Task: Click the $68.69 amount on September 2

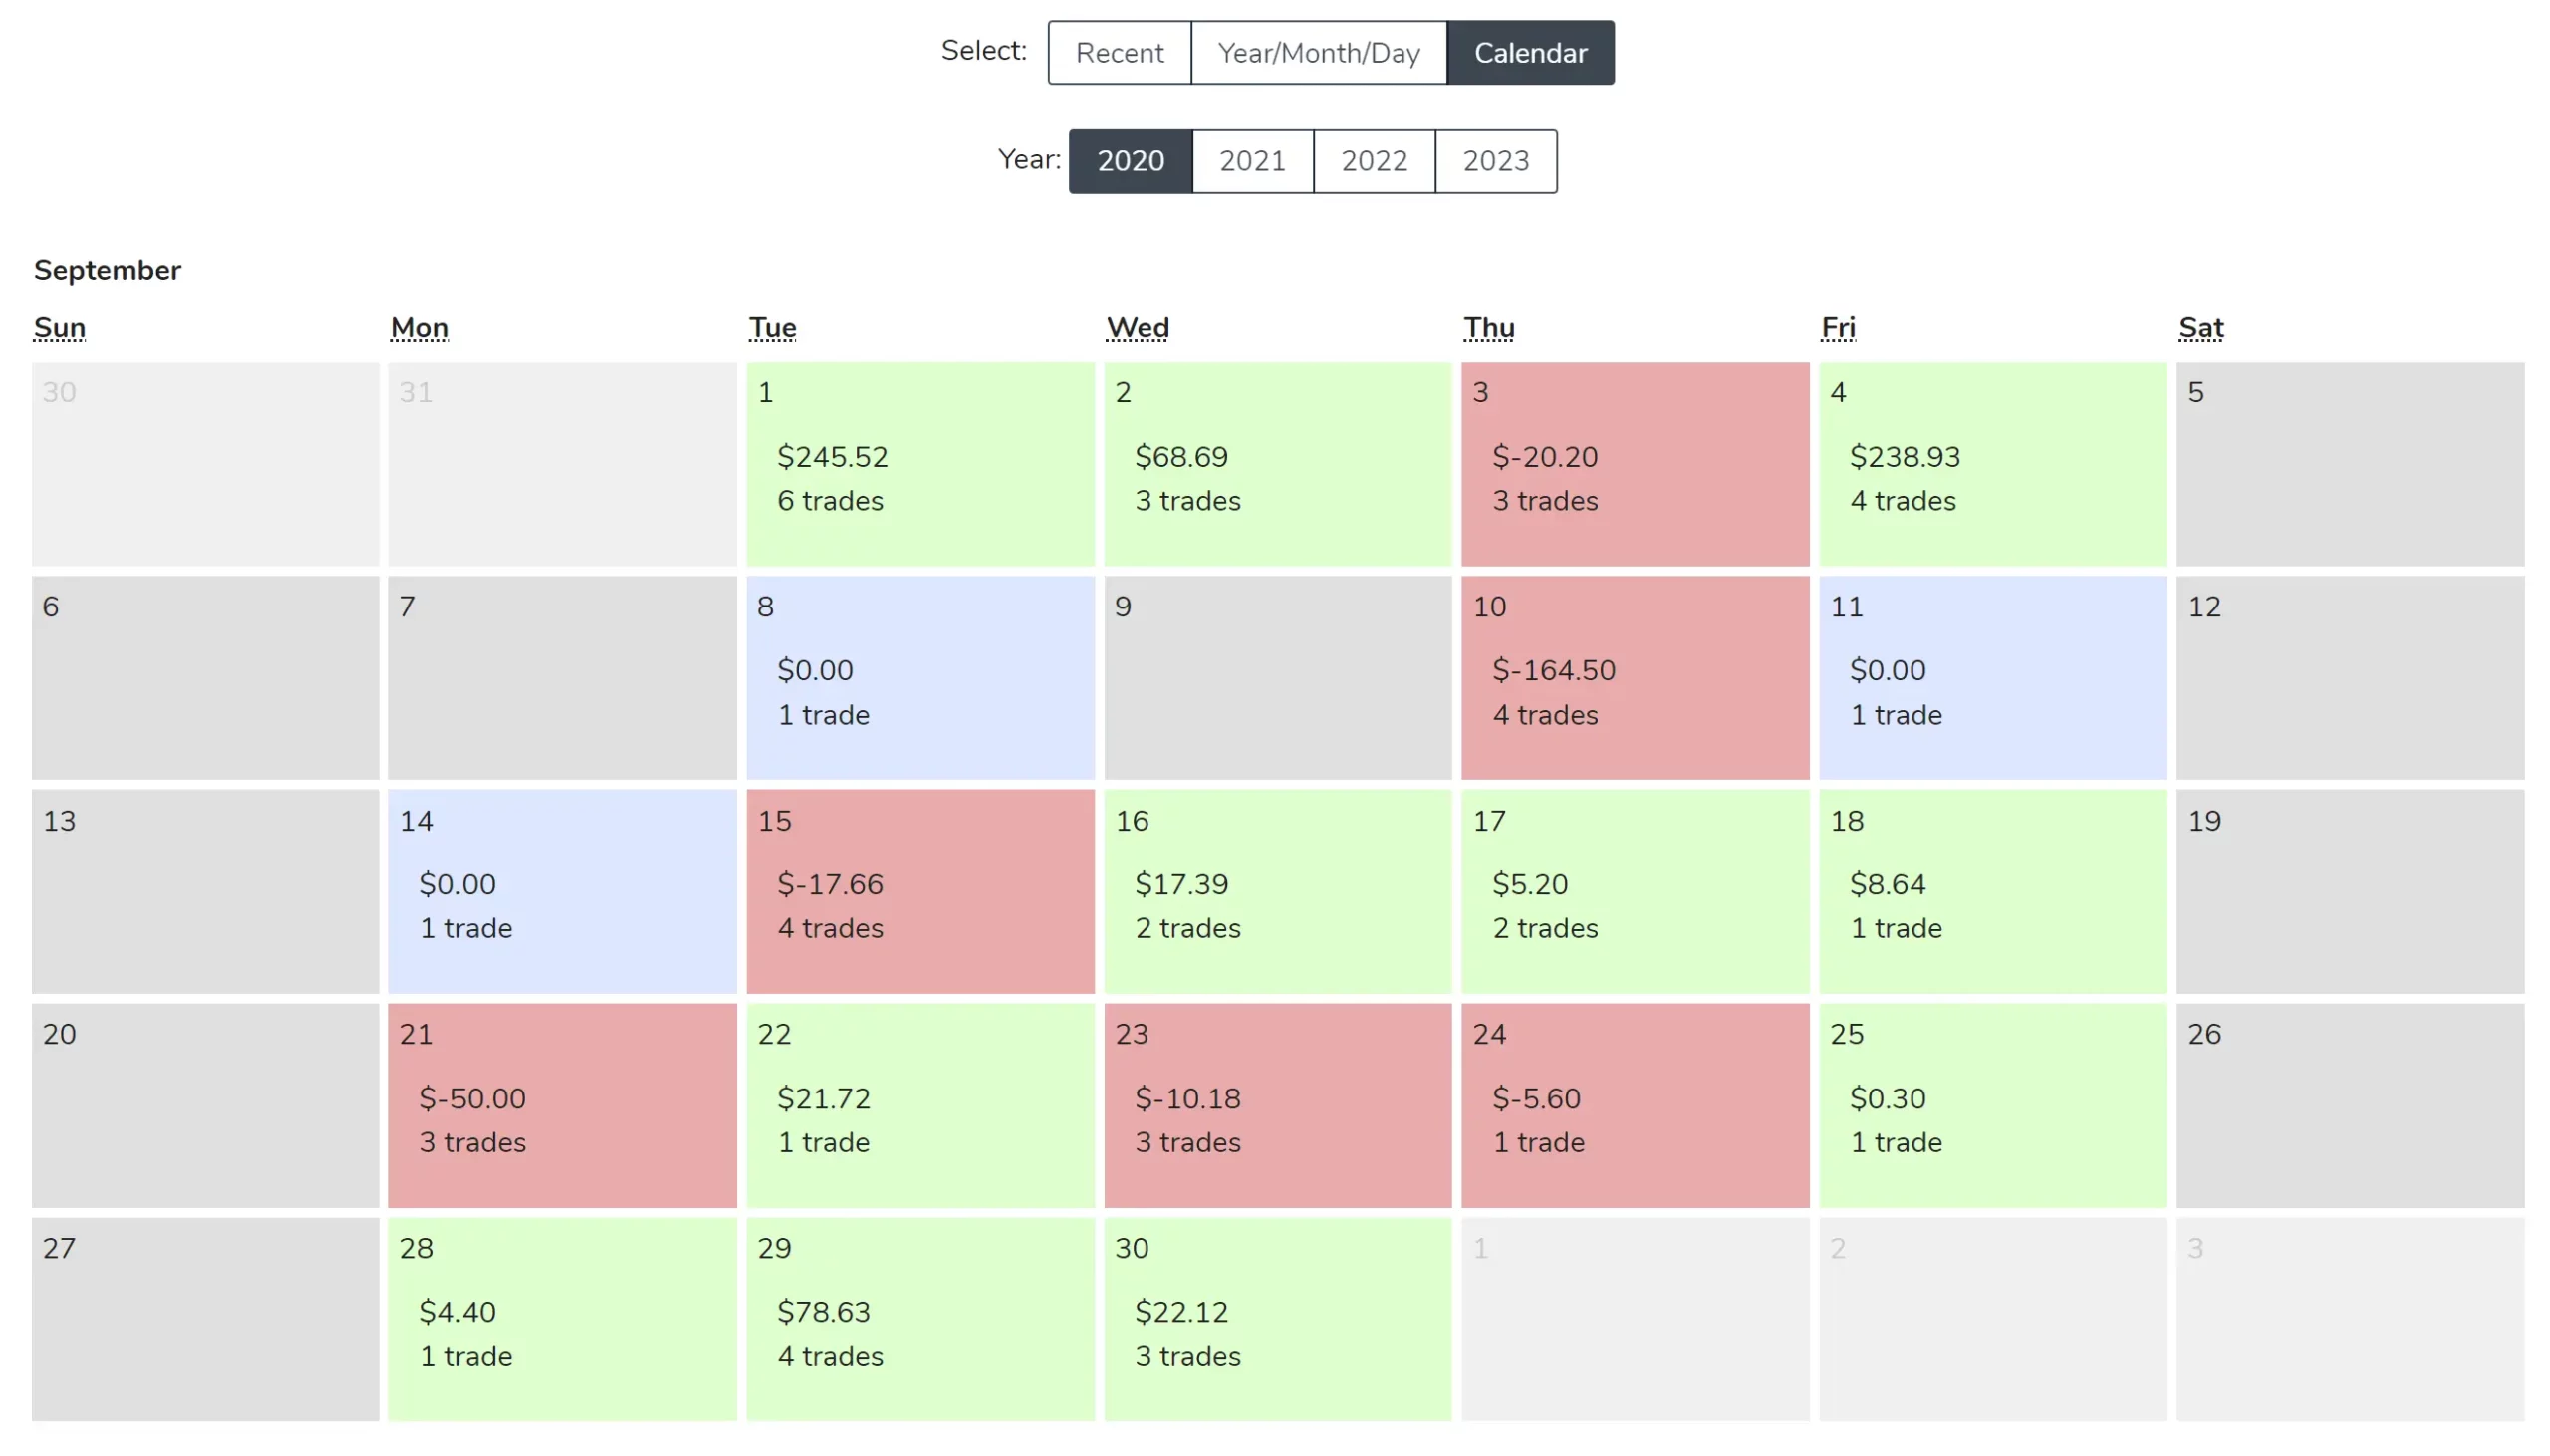Action: coord(1180,457)
